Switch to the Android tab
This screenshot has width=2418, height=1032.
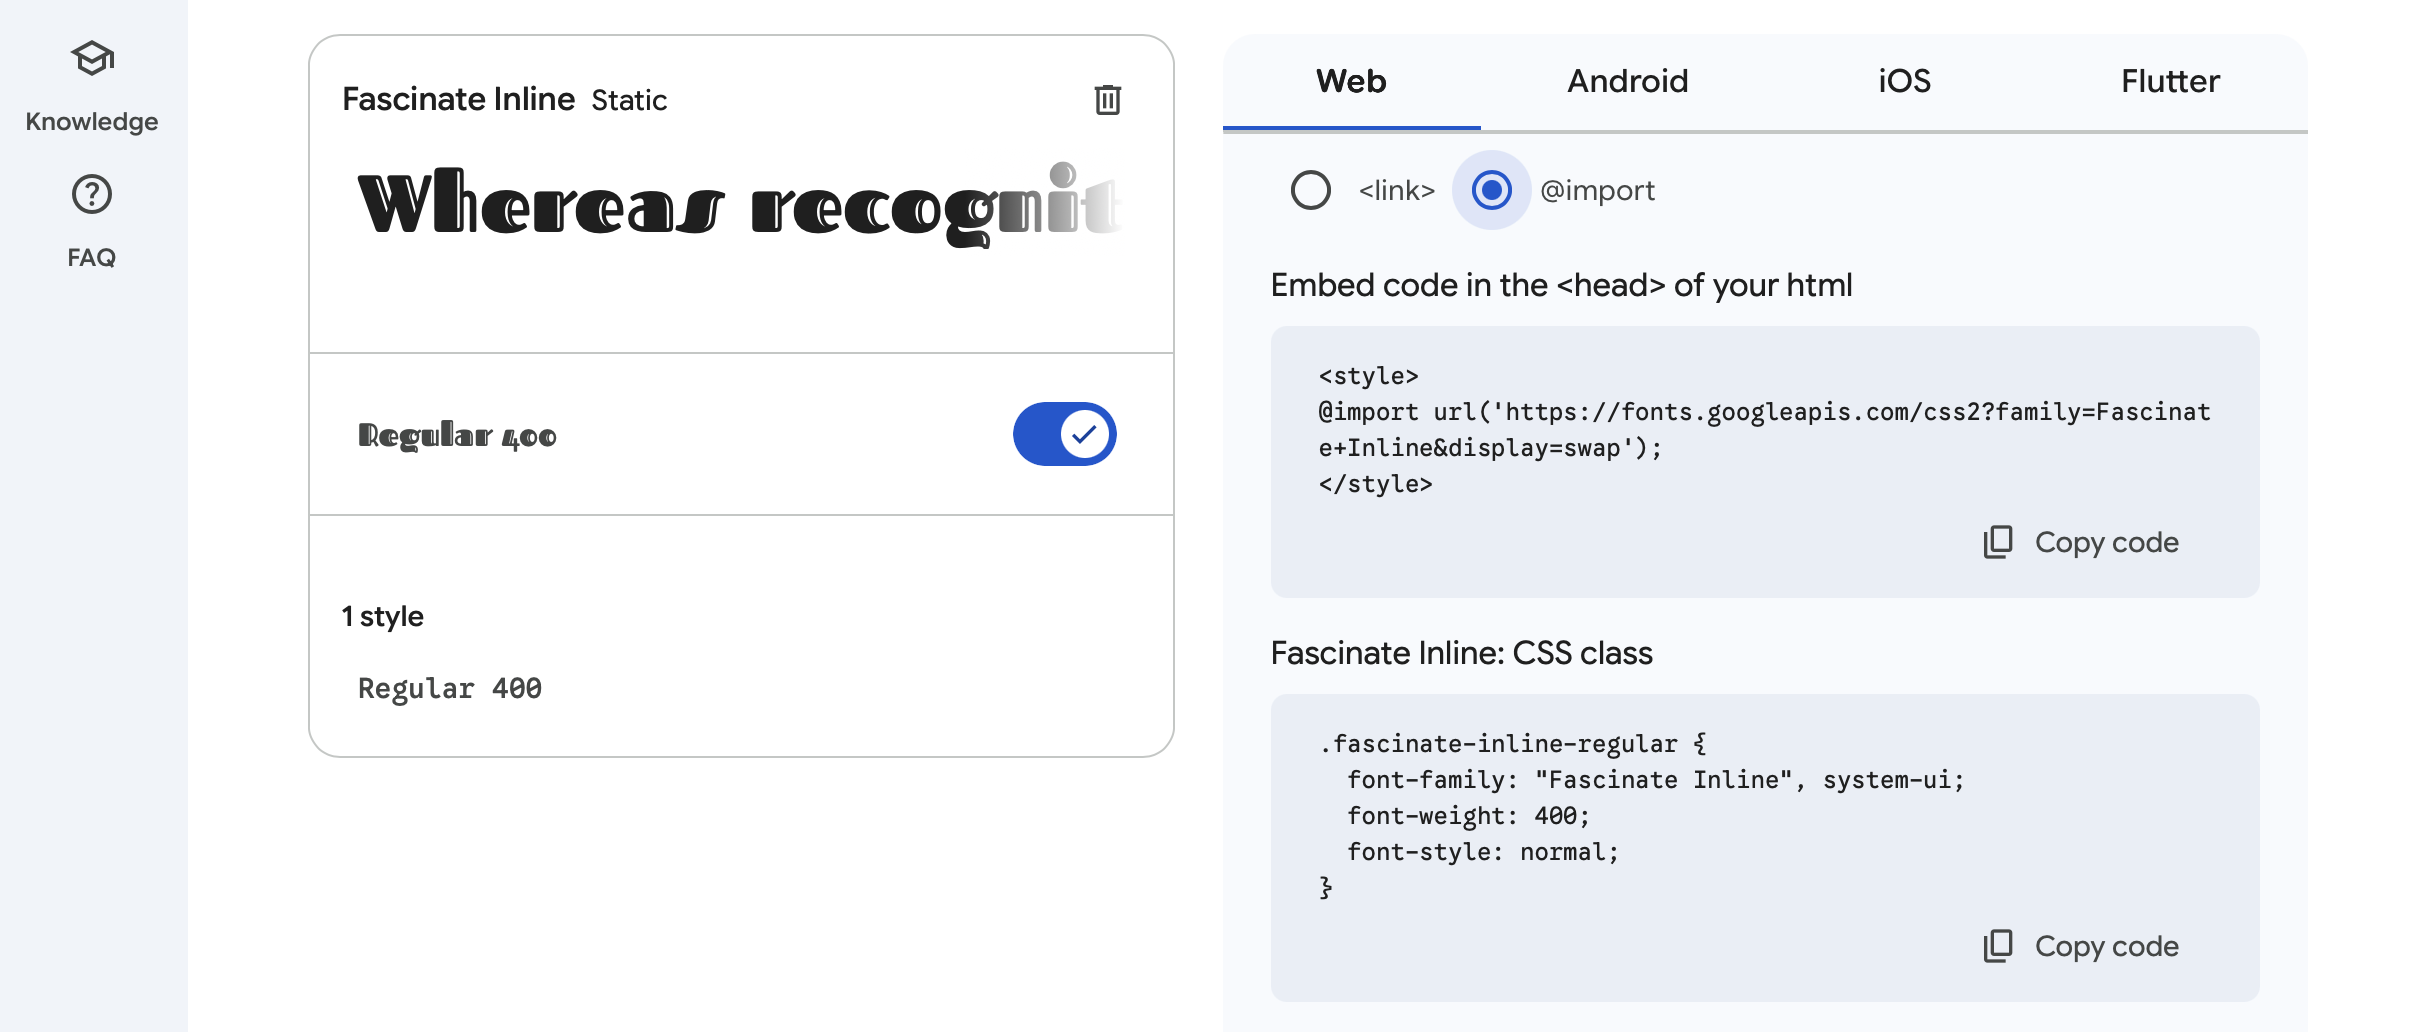pyautogui.click(x=1627, y=81)
